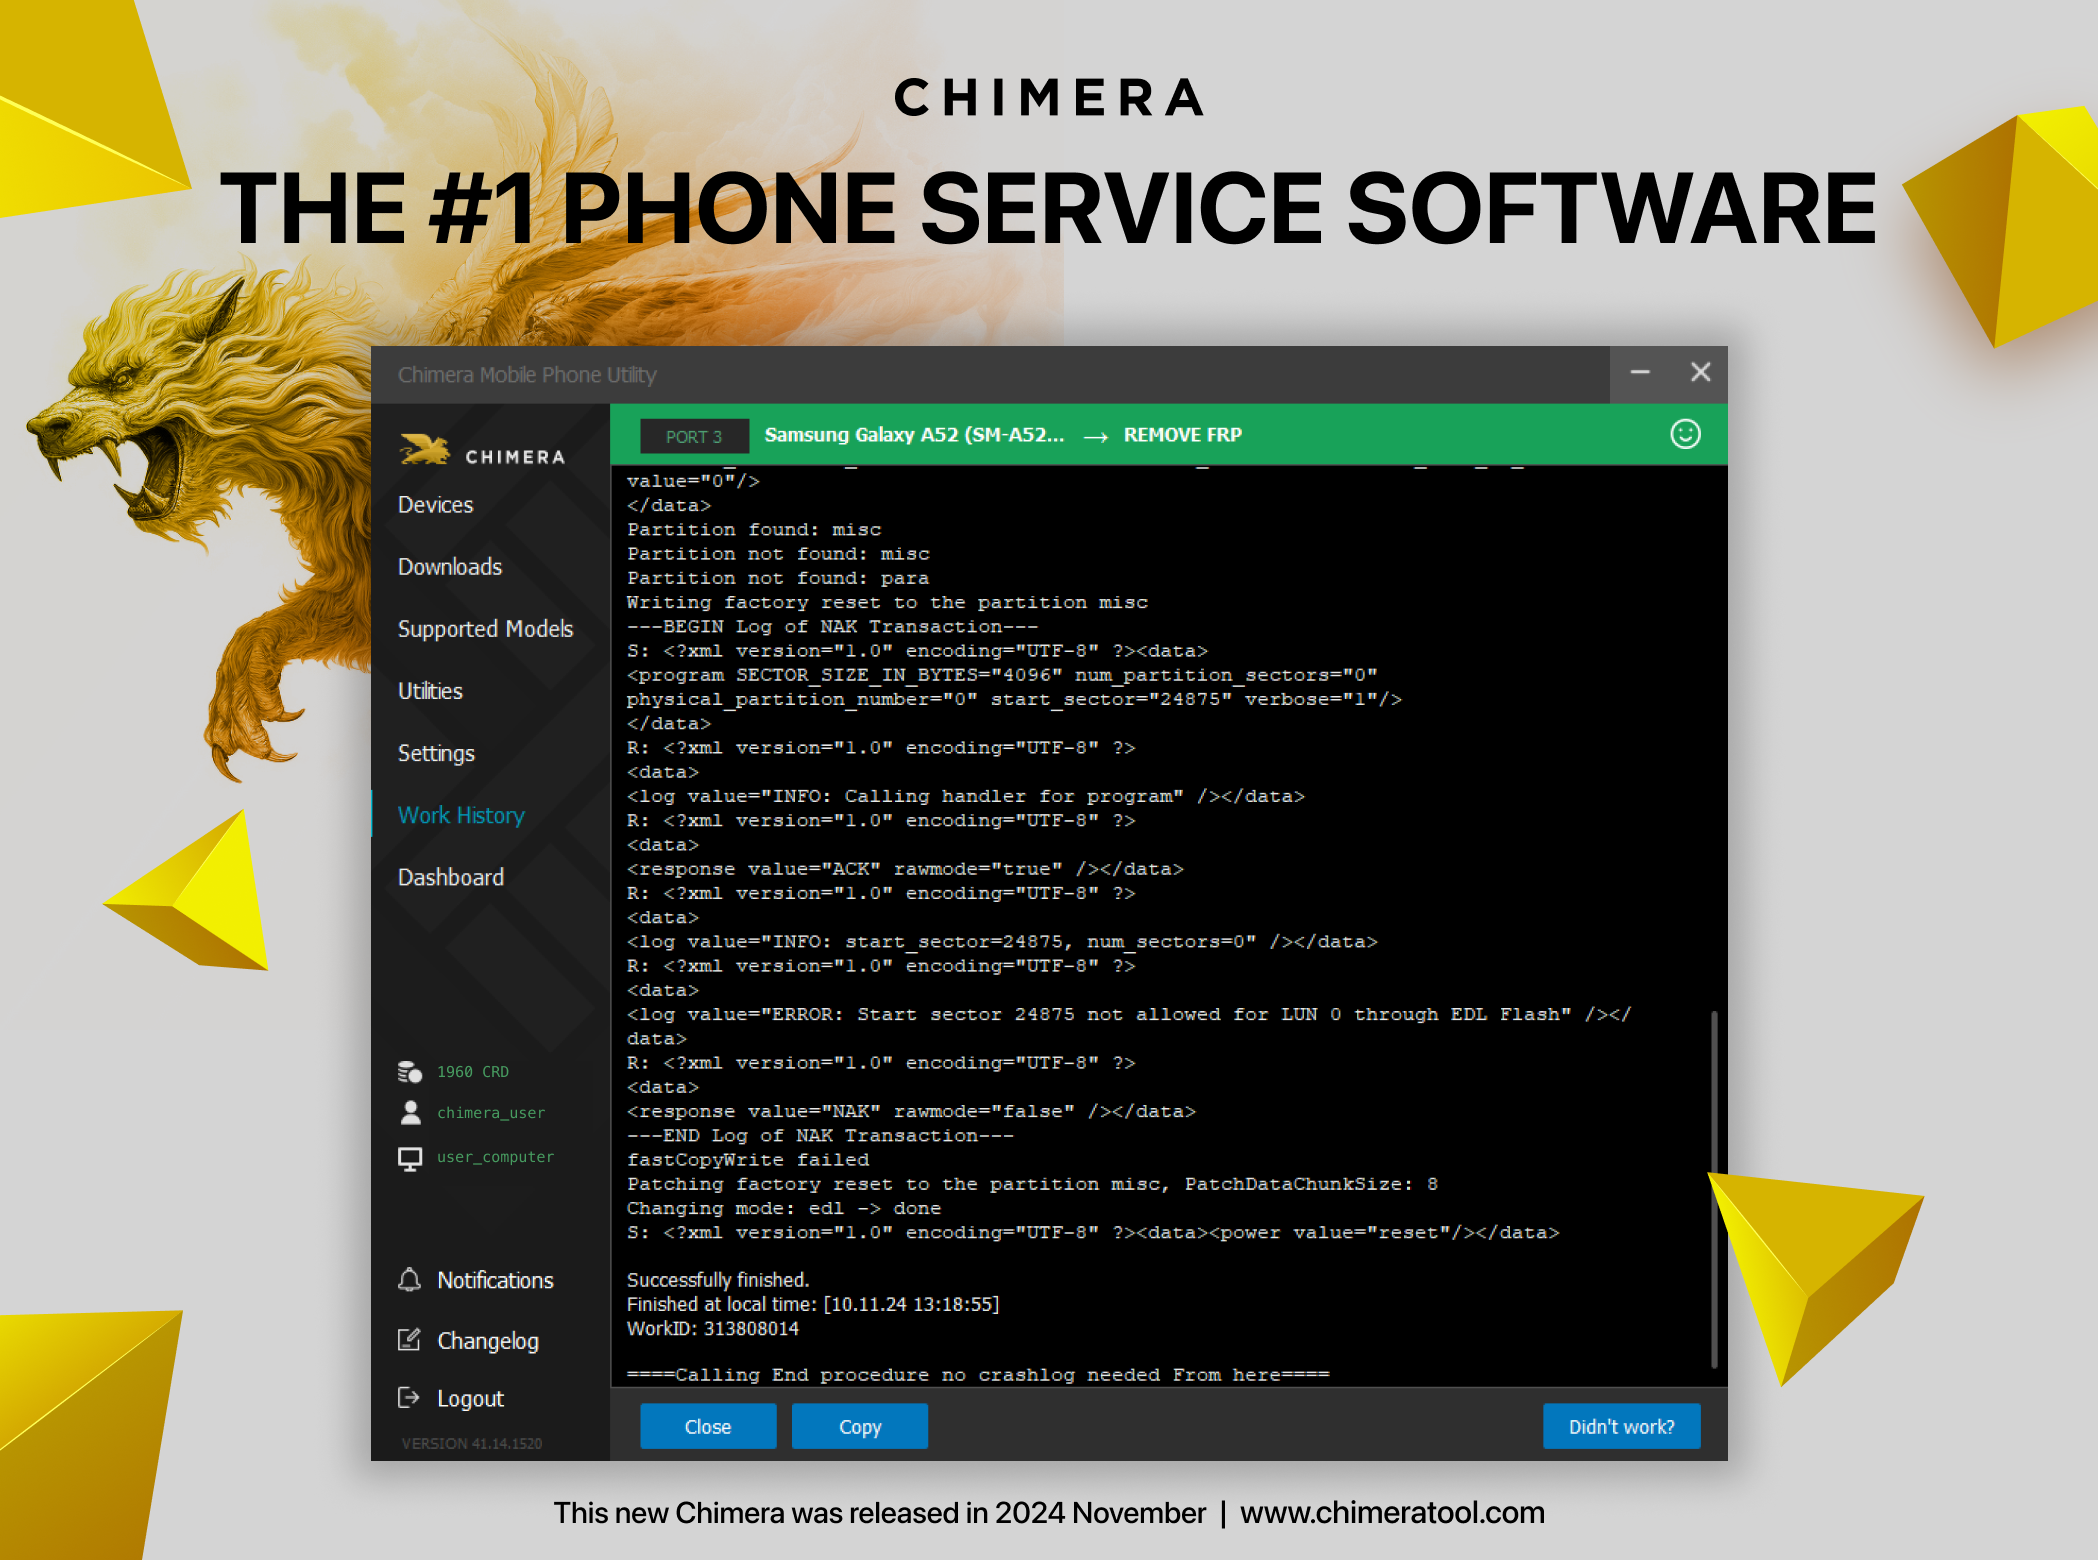This screenshot has height=1560, width=2098.
Task: Close the REMOVE FRP log view
Action: click(x=707, y=1426)
